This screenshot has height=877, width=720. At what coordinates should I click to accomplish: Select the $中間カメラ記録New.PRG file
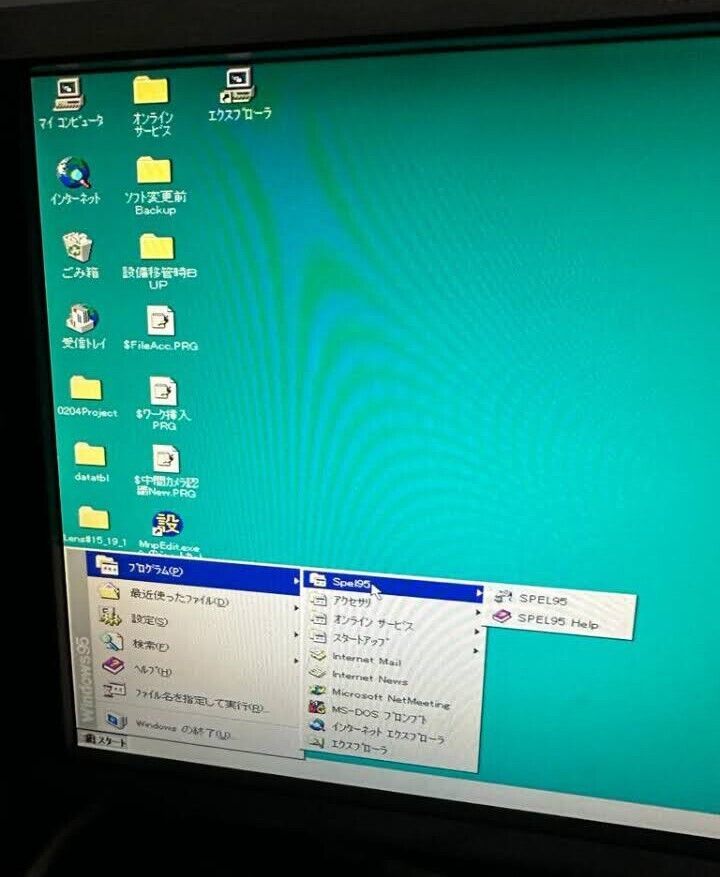(166, 459)
